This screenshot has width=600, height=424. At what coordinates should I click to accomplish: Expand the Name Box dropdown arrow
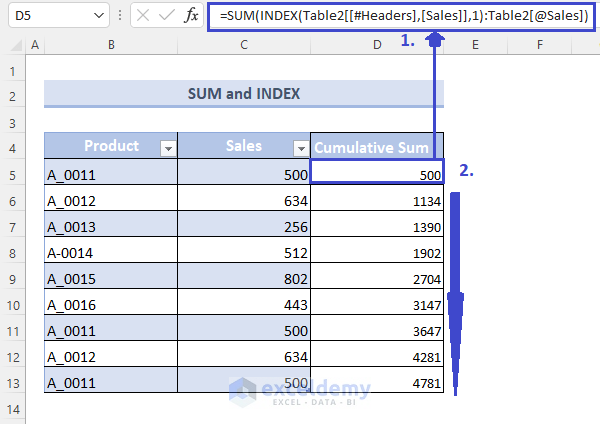click(97, 16)
